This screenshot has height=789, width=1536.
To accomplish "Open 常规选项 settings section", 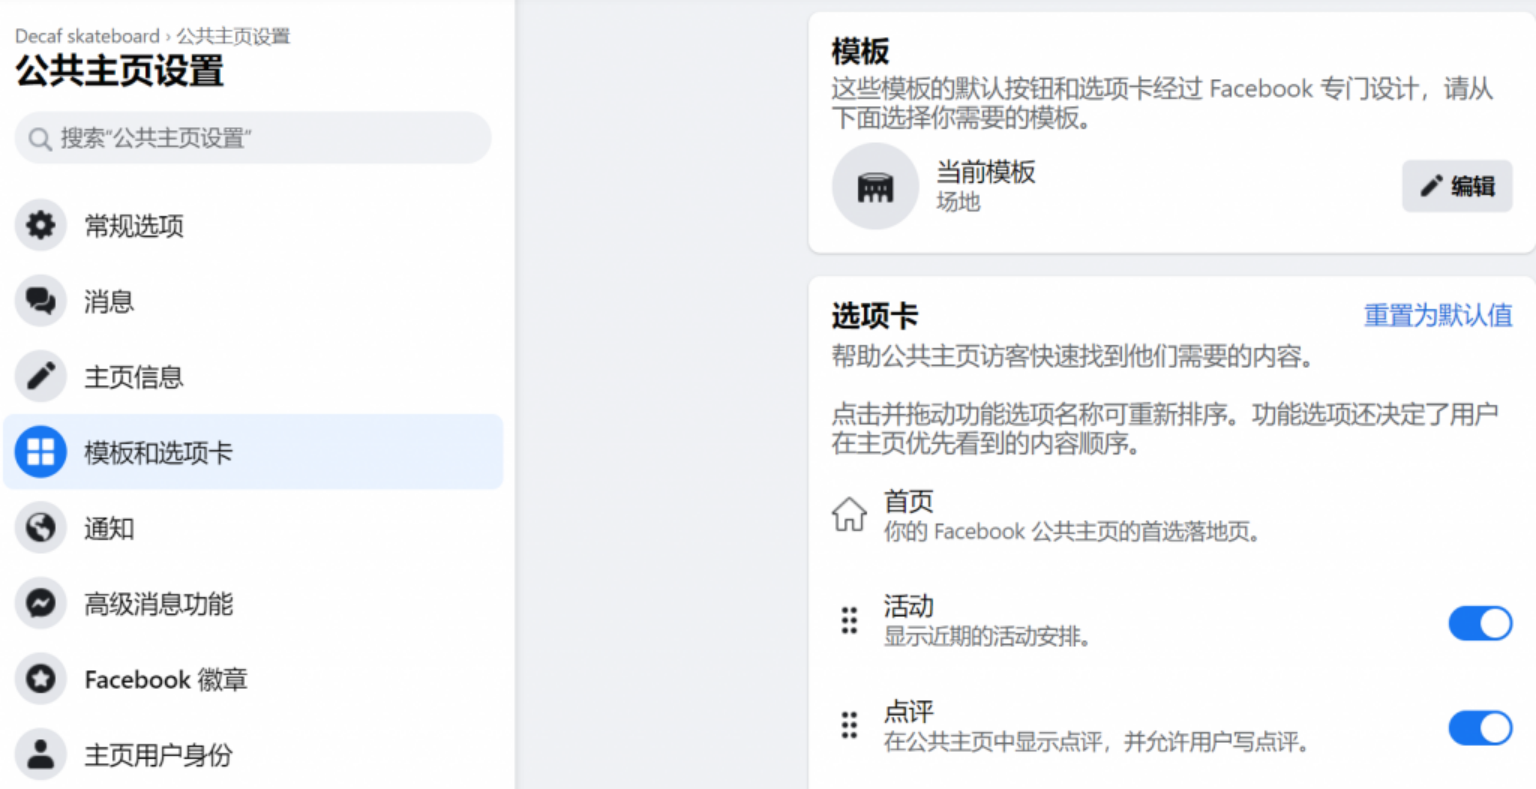I will pos(253,225).
